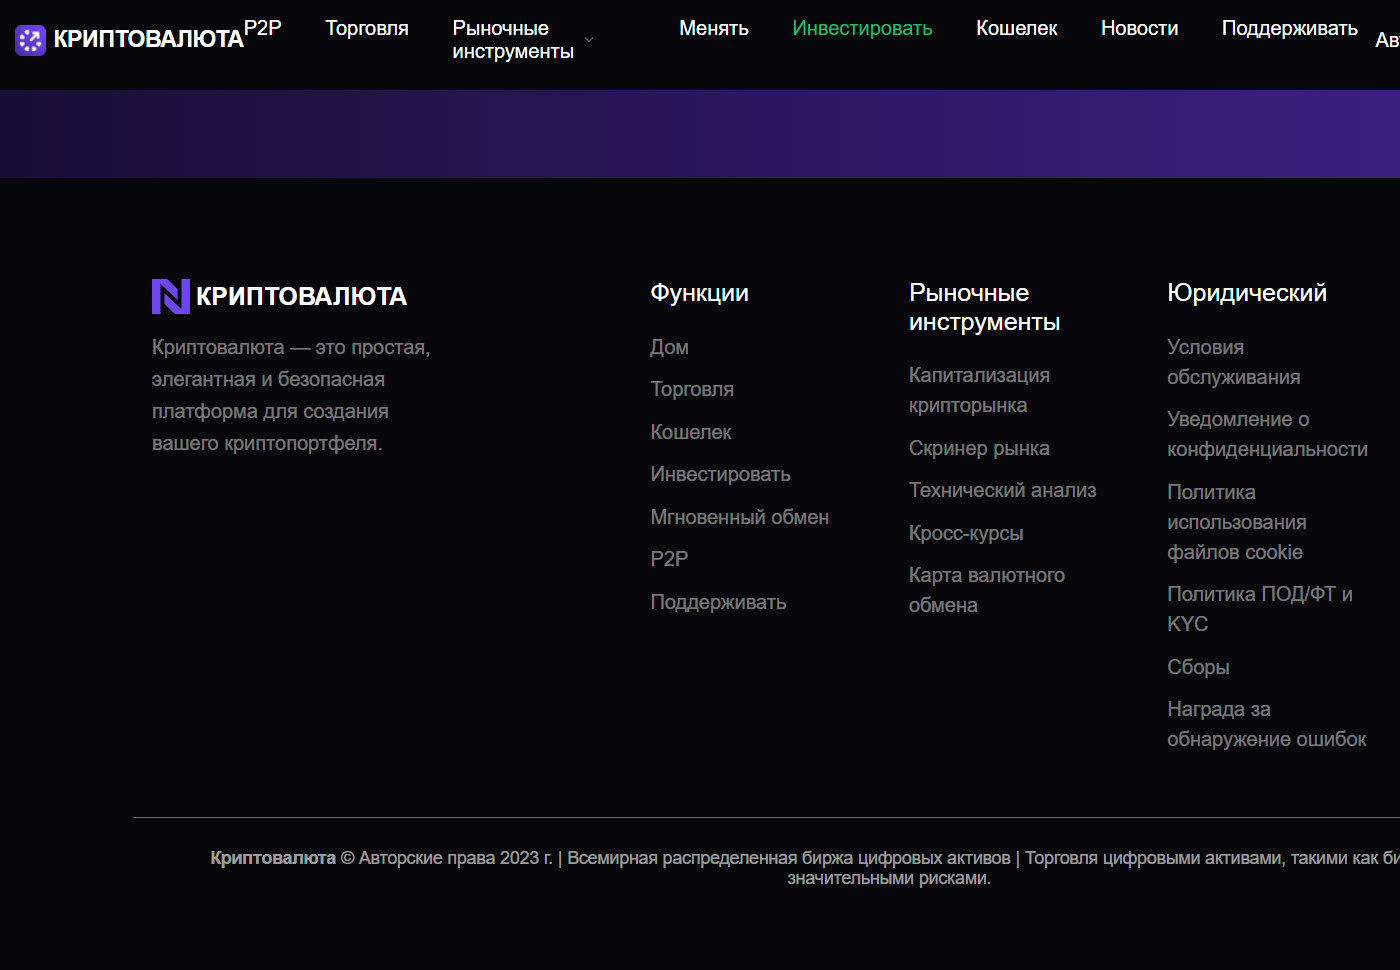Open the Торговля header menu item
The height and width of the screenshot is (970, 1400).
click(x=367, y=28)
